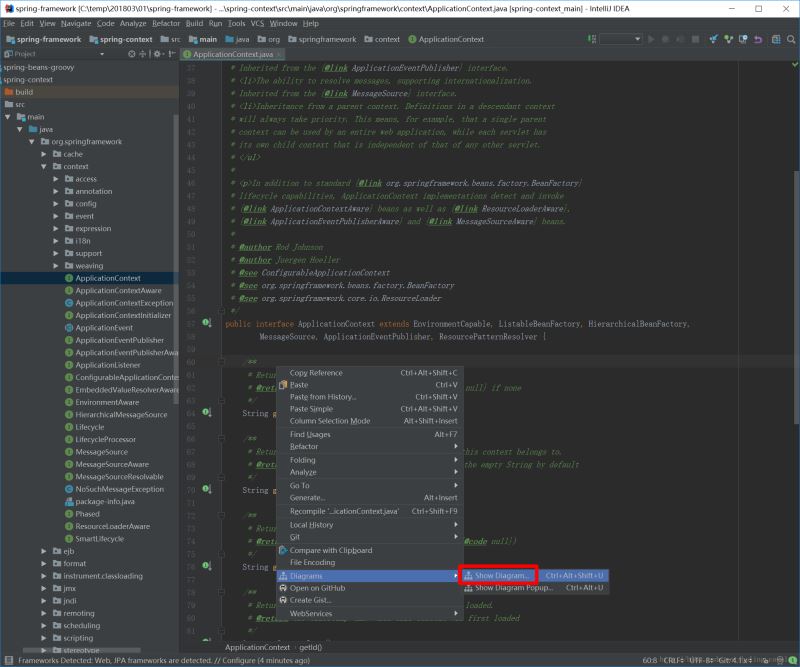Open Search Everywhere with the magnifier icon

click(790, 36)
